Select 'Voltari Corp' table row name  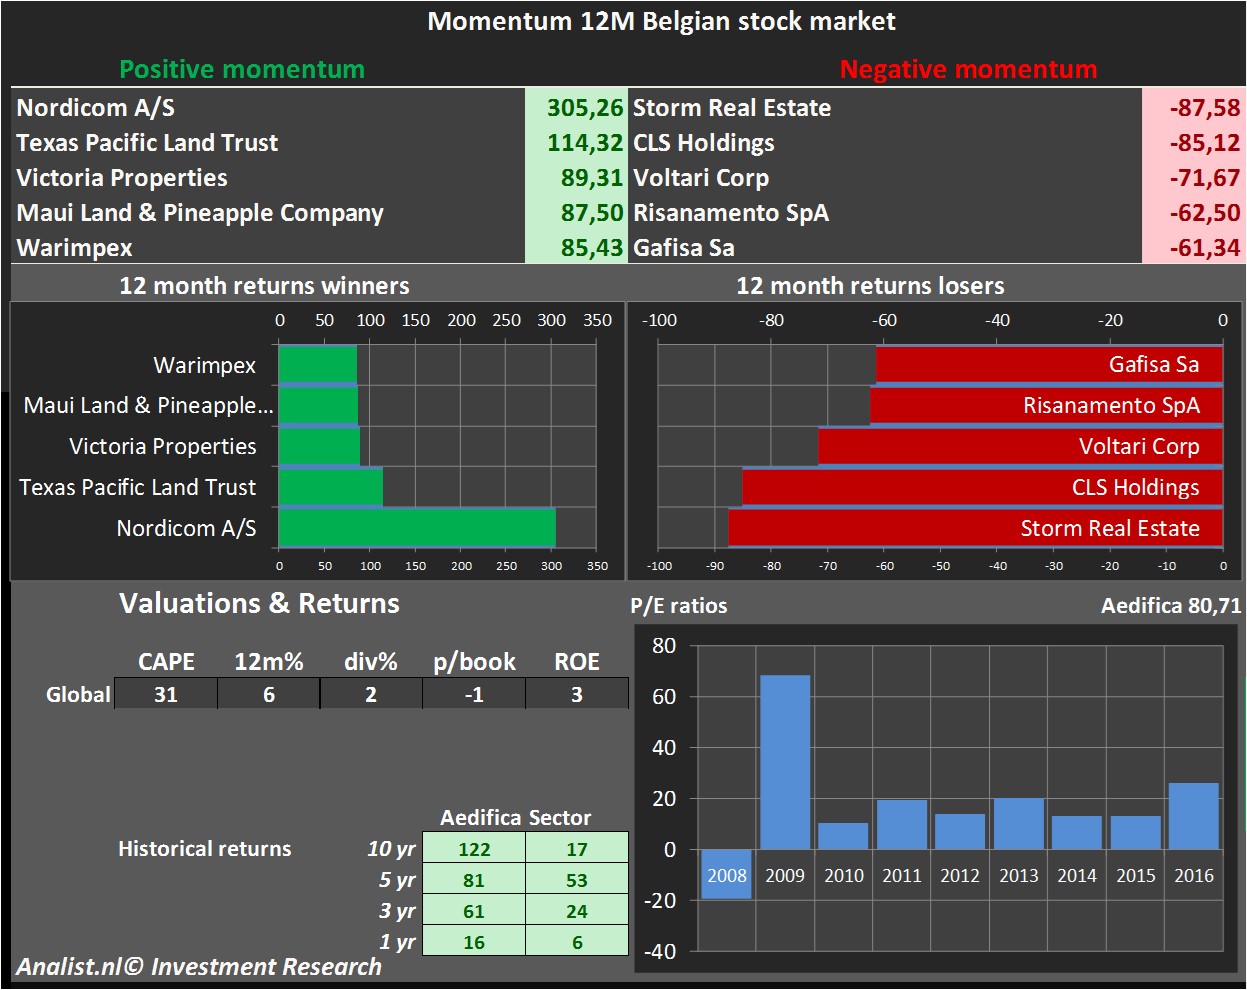[701, 178]
